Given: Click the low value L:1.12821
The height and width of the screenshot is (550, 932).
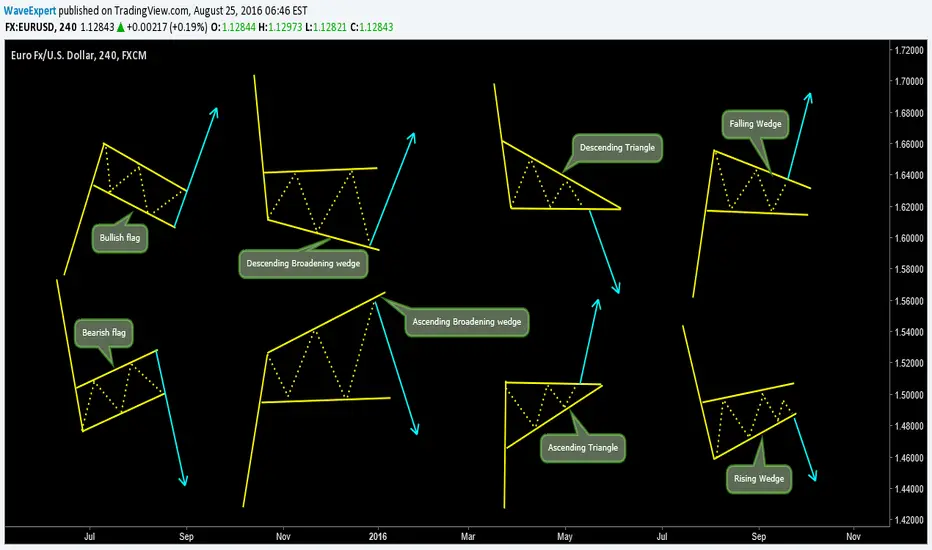Looking at the screenshot, I should 326,27.
